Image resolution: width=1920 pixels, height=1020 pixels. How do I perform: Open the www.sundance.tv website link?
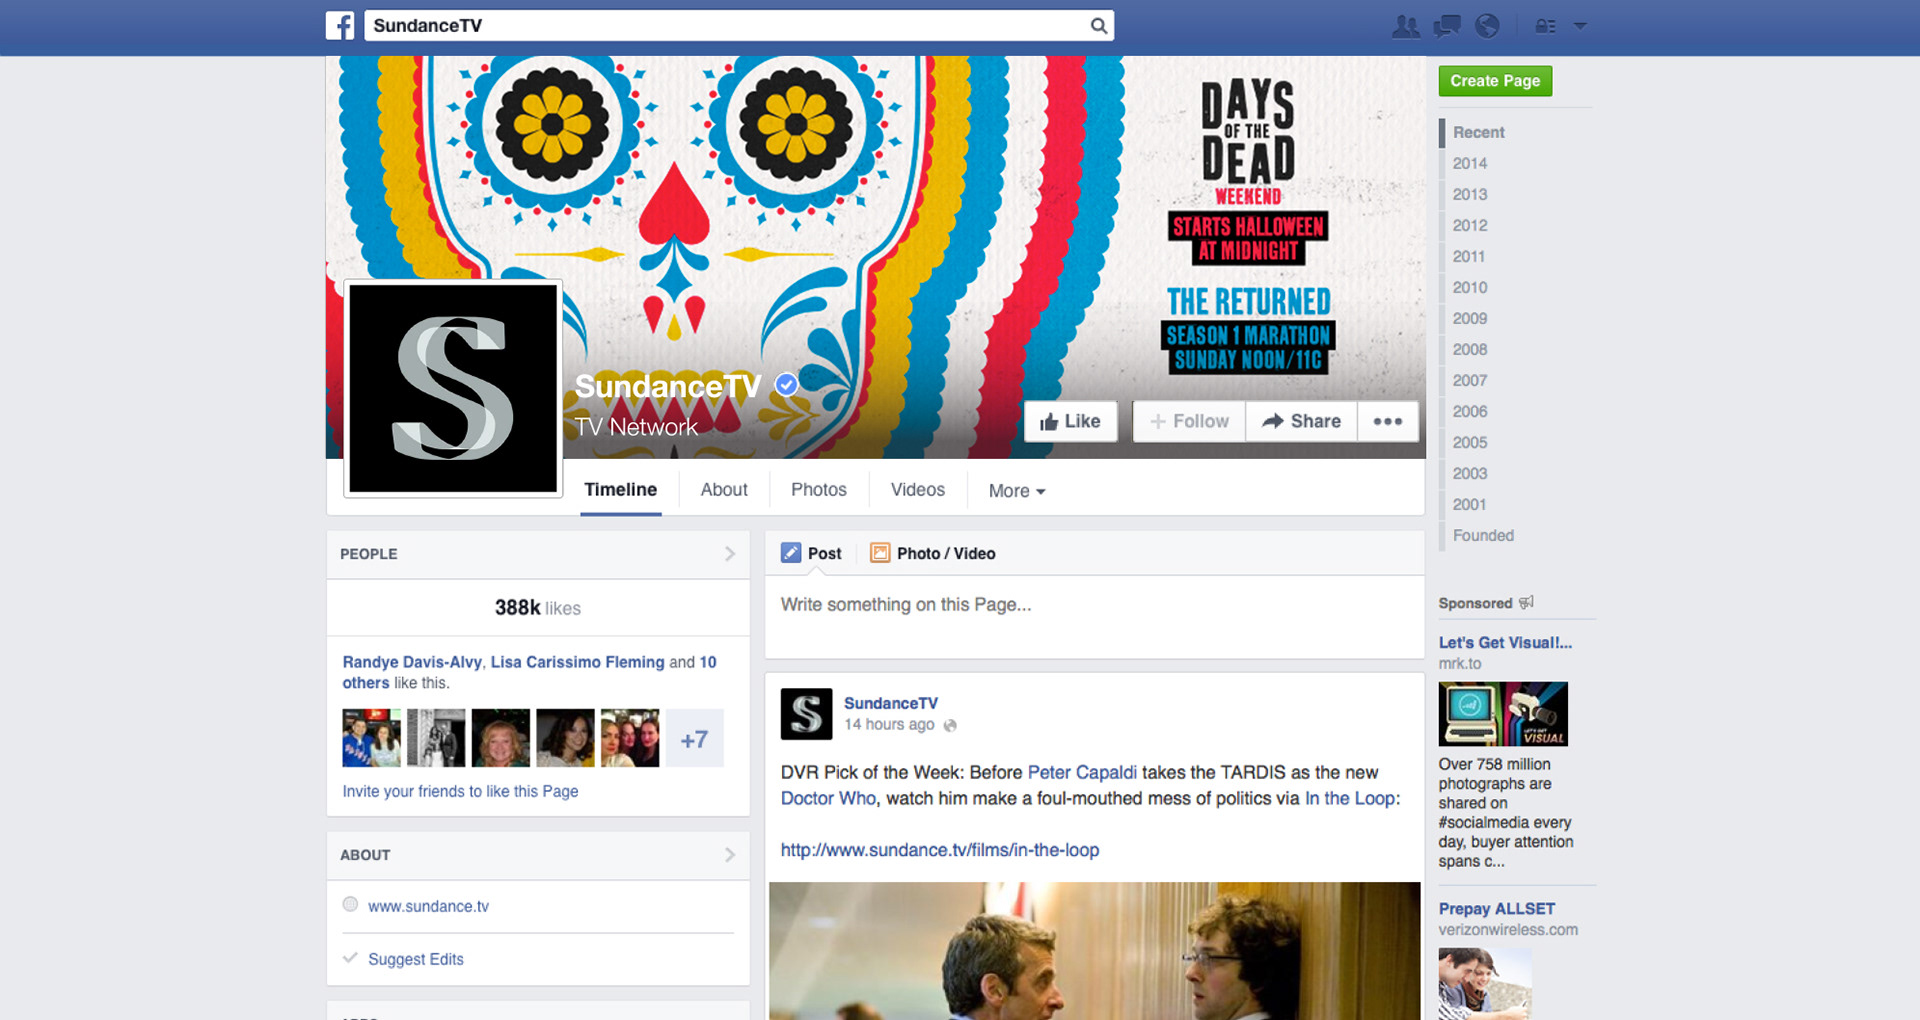point(428,906)
